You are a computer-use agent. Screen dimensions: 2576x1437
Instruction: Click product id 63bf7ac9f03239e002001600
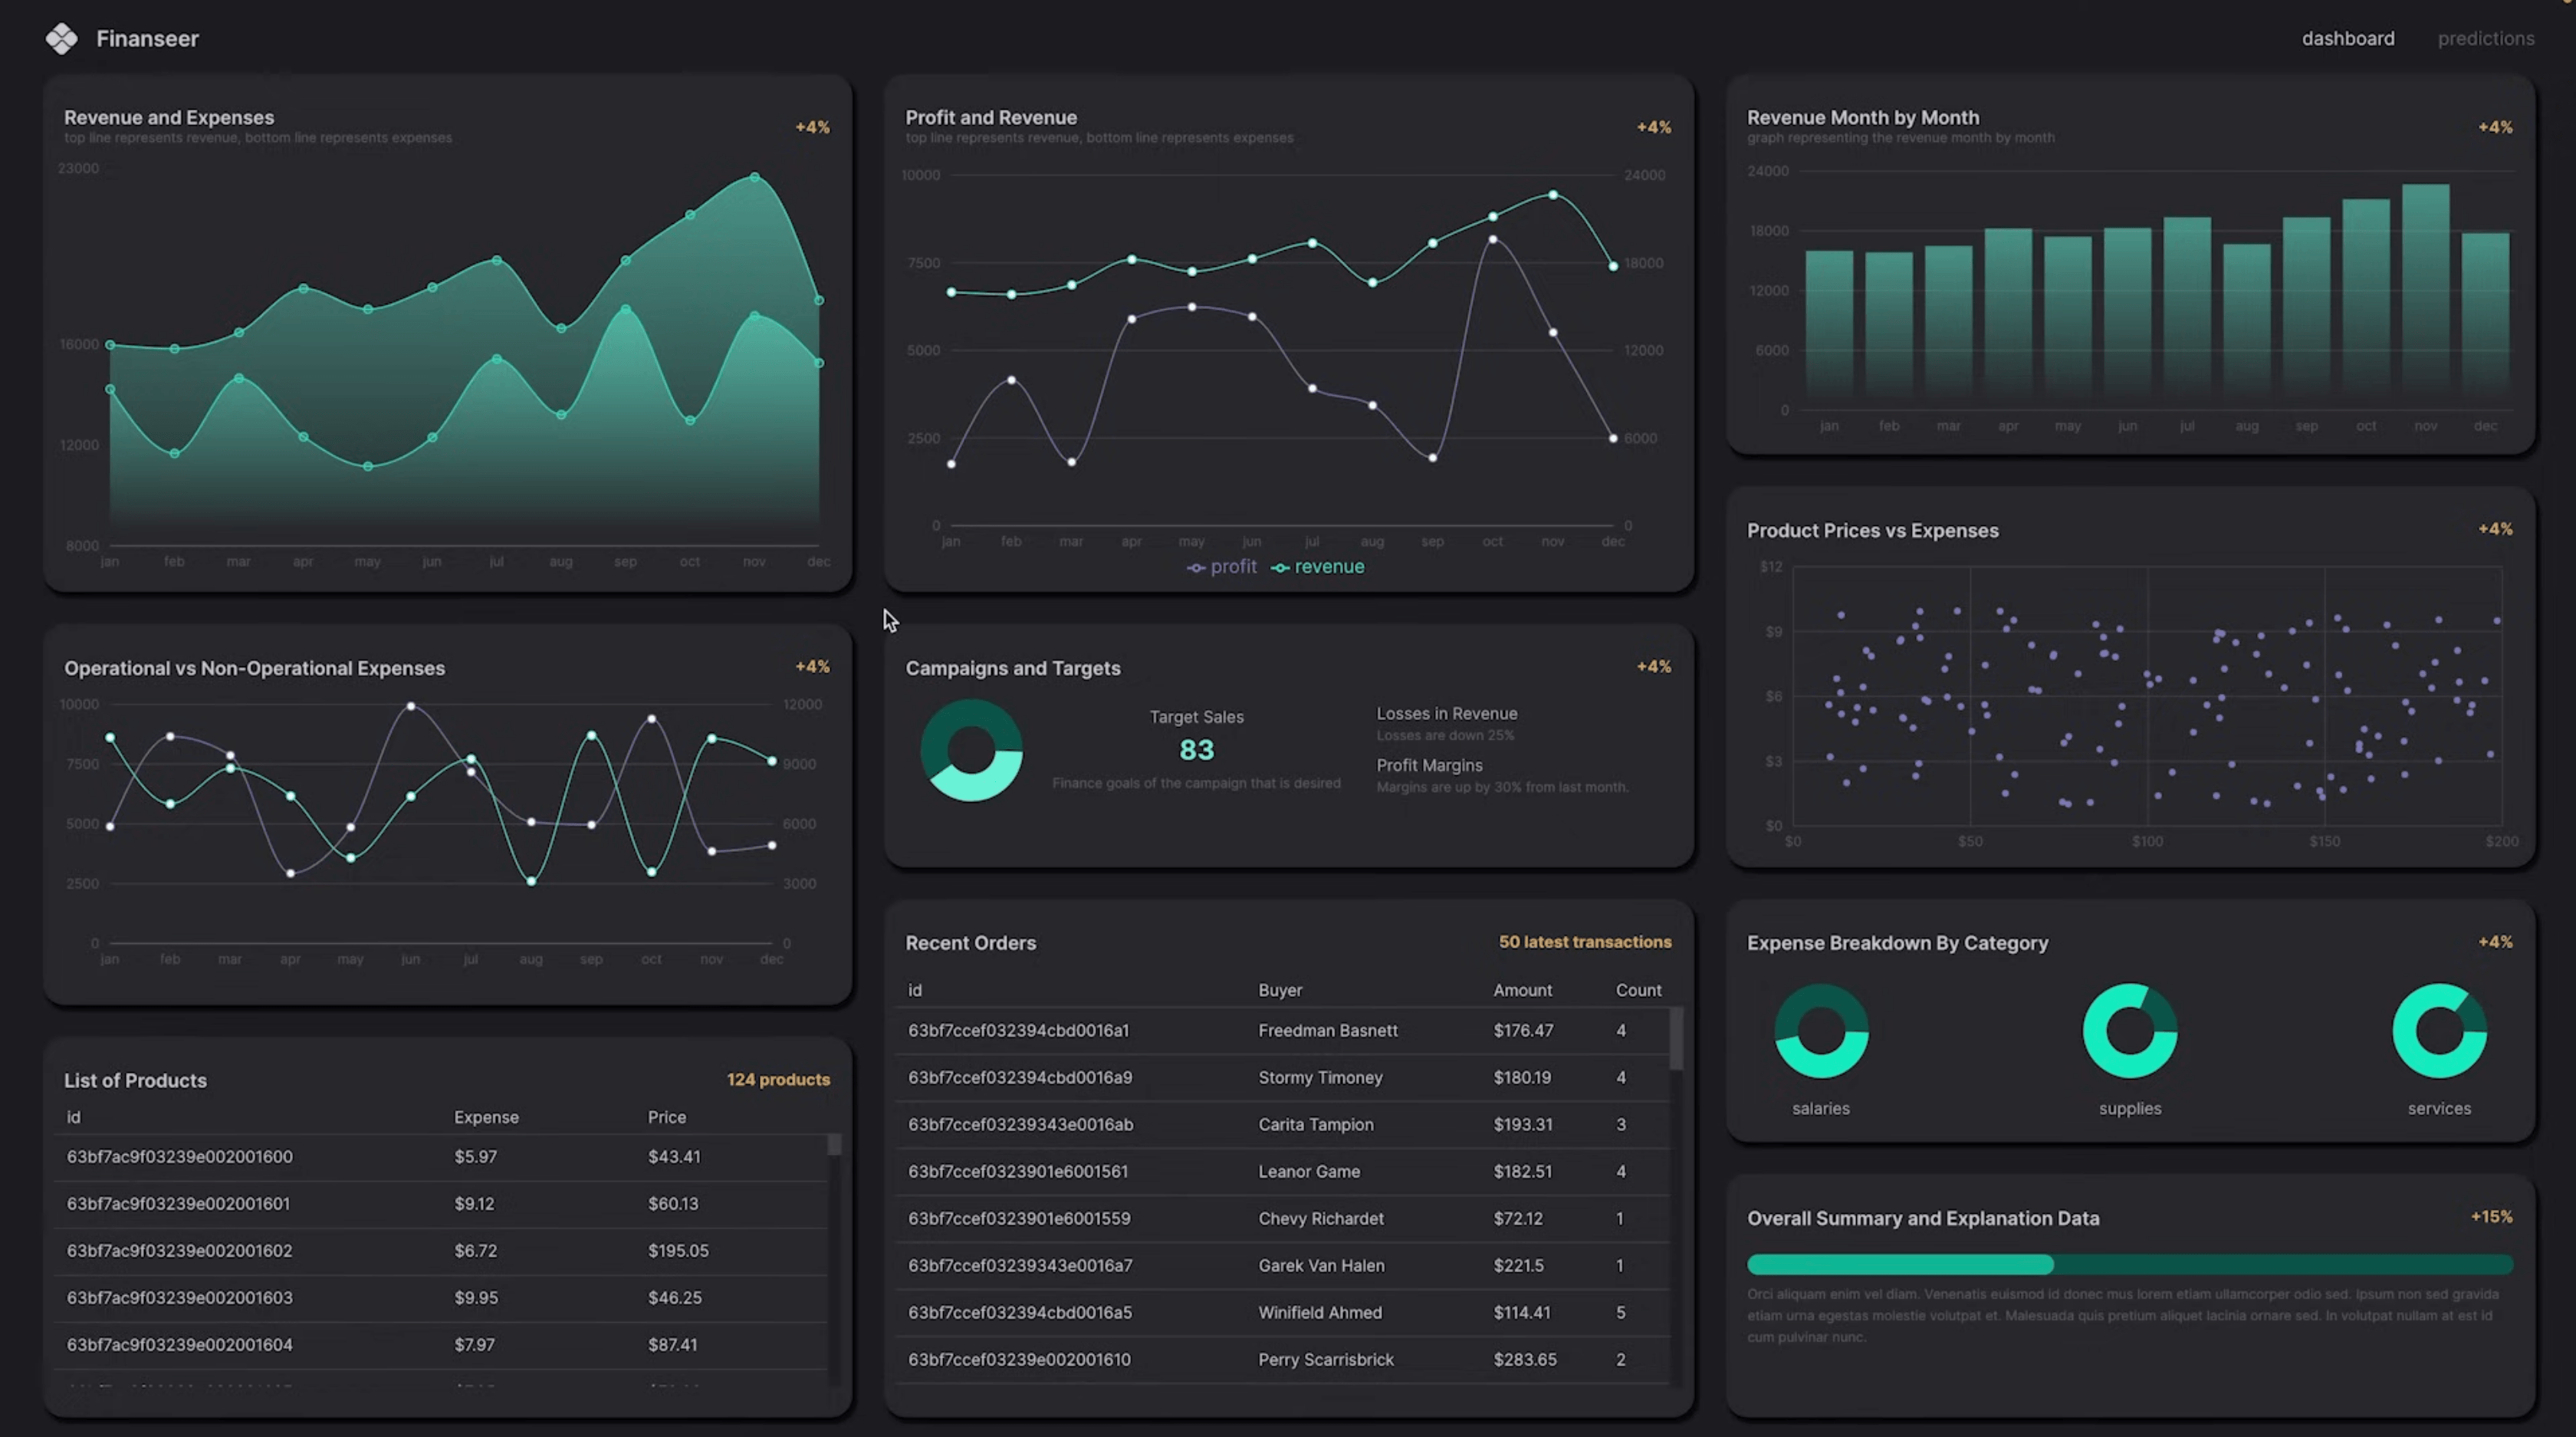tap(179, 1156)
